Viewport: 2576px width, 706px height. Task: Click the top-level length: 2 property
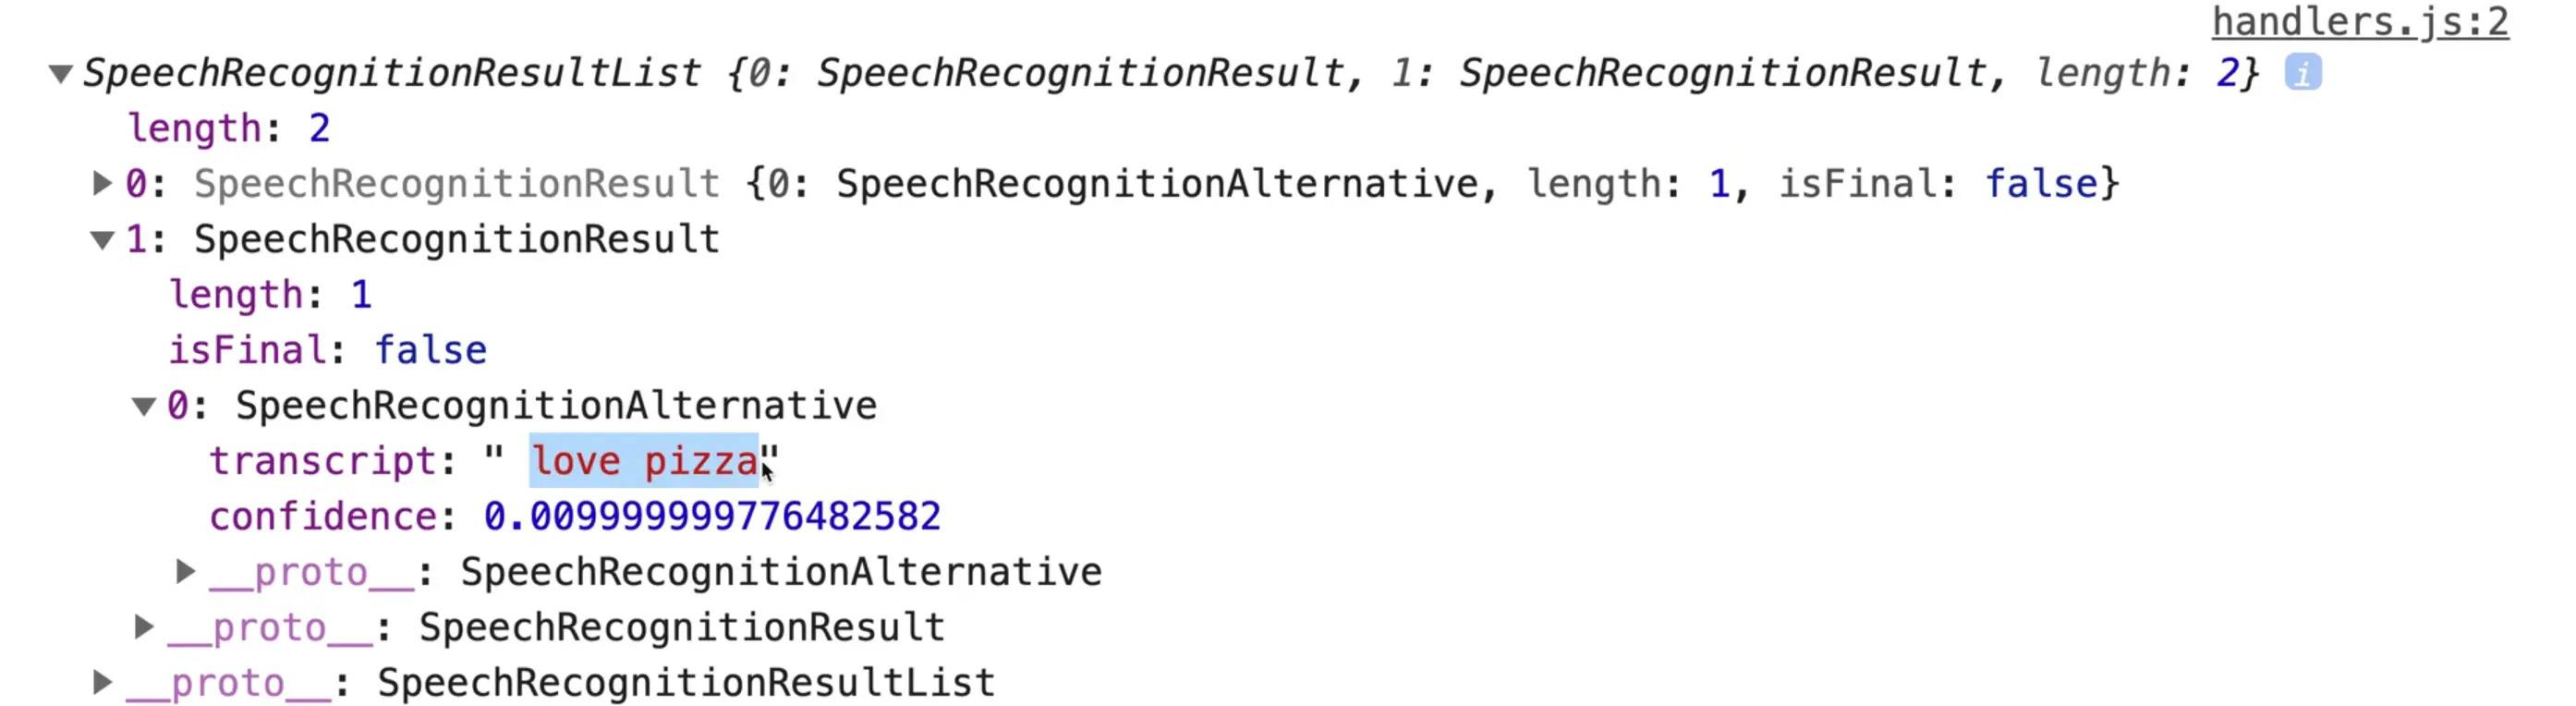228,128
